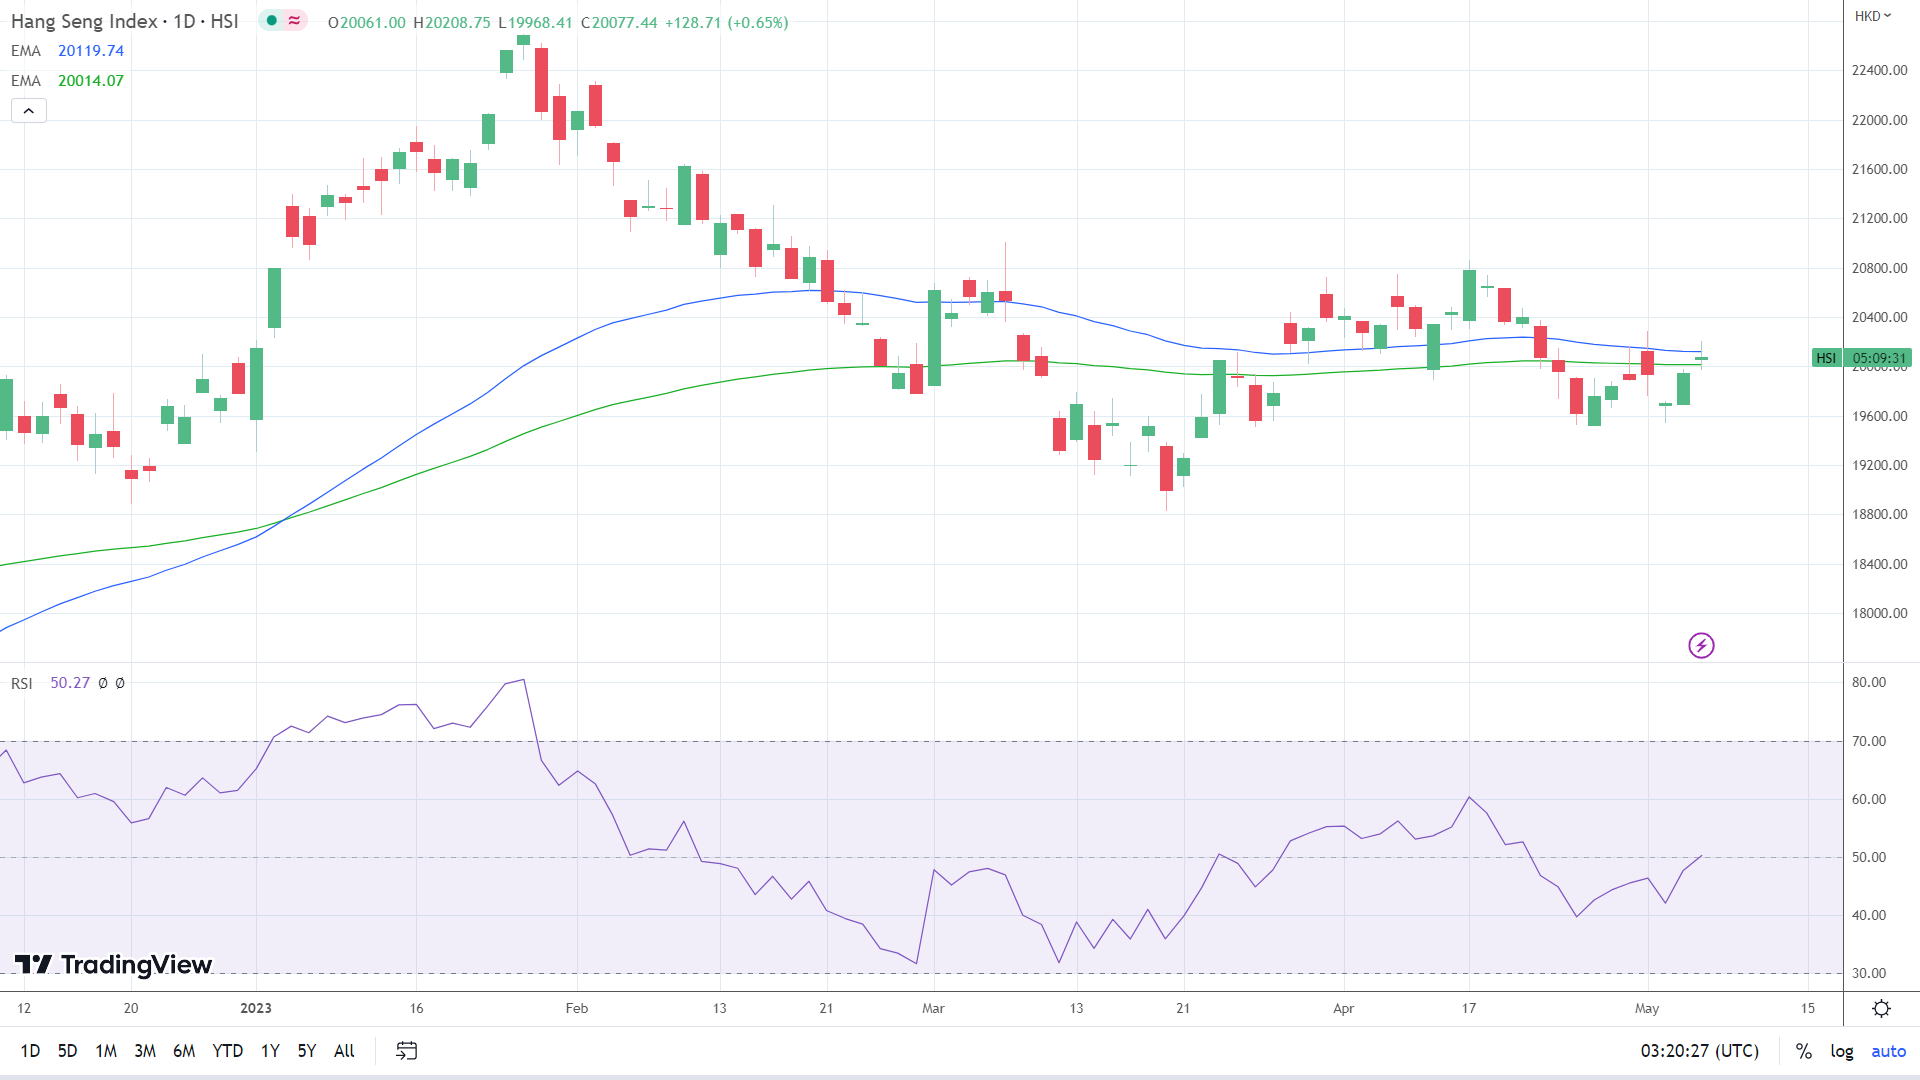Screen dimensions: 1920x1080
Task: Select the All time range
Action: click(344, 1051)
